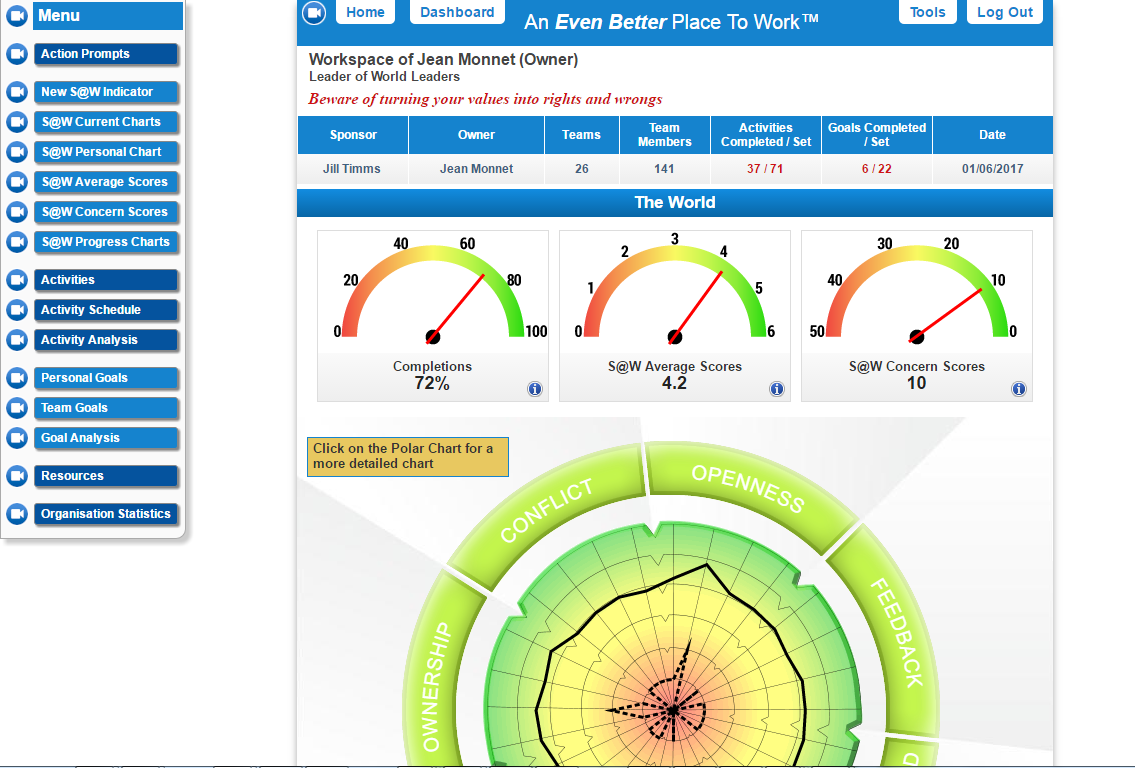Click the video icon beside S@W Personal Chart
Screen dimensions: 1135x768
point(17,152)
